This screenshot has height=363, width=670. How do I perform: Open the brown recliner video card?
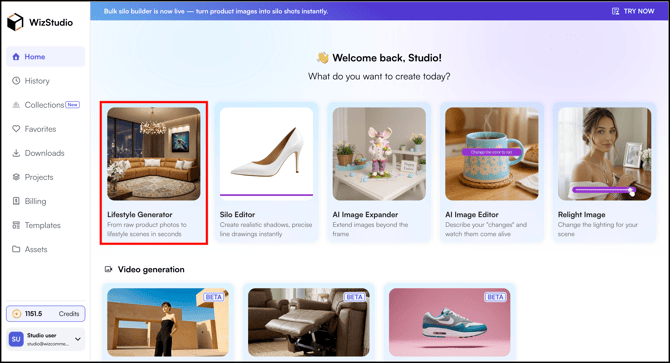309,322
